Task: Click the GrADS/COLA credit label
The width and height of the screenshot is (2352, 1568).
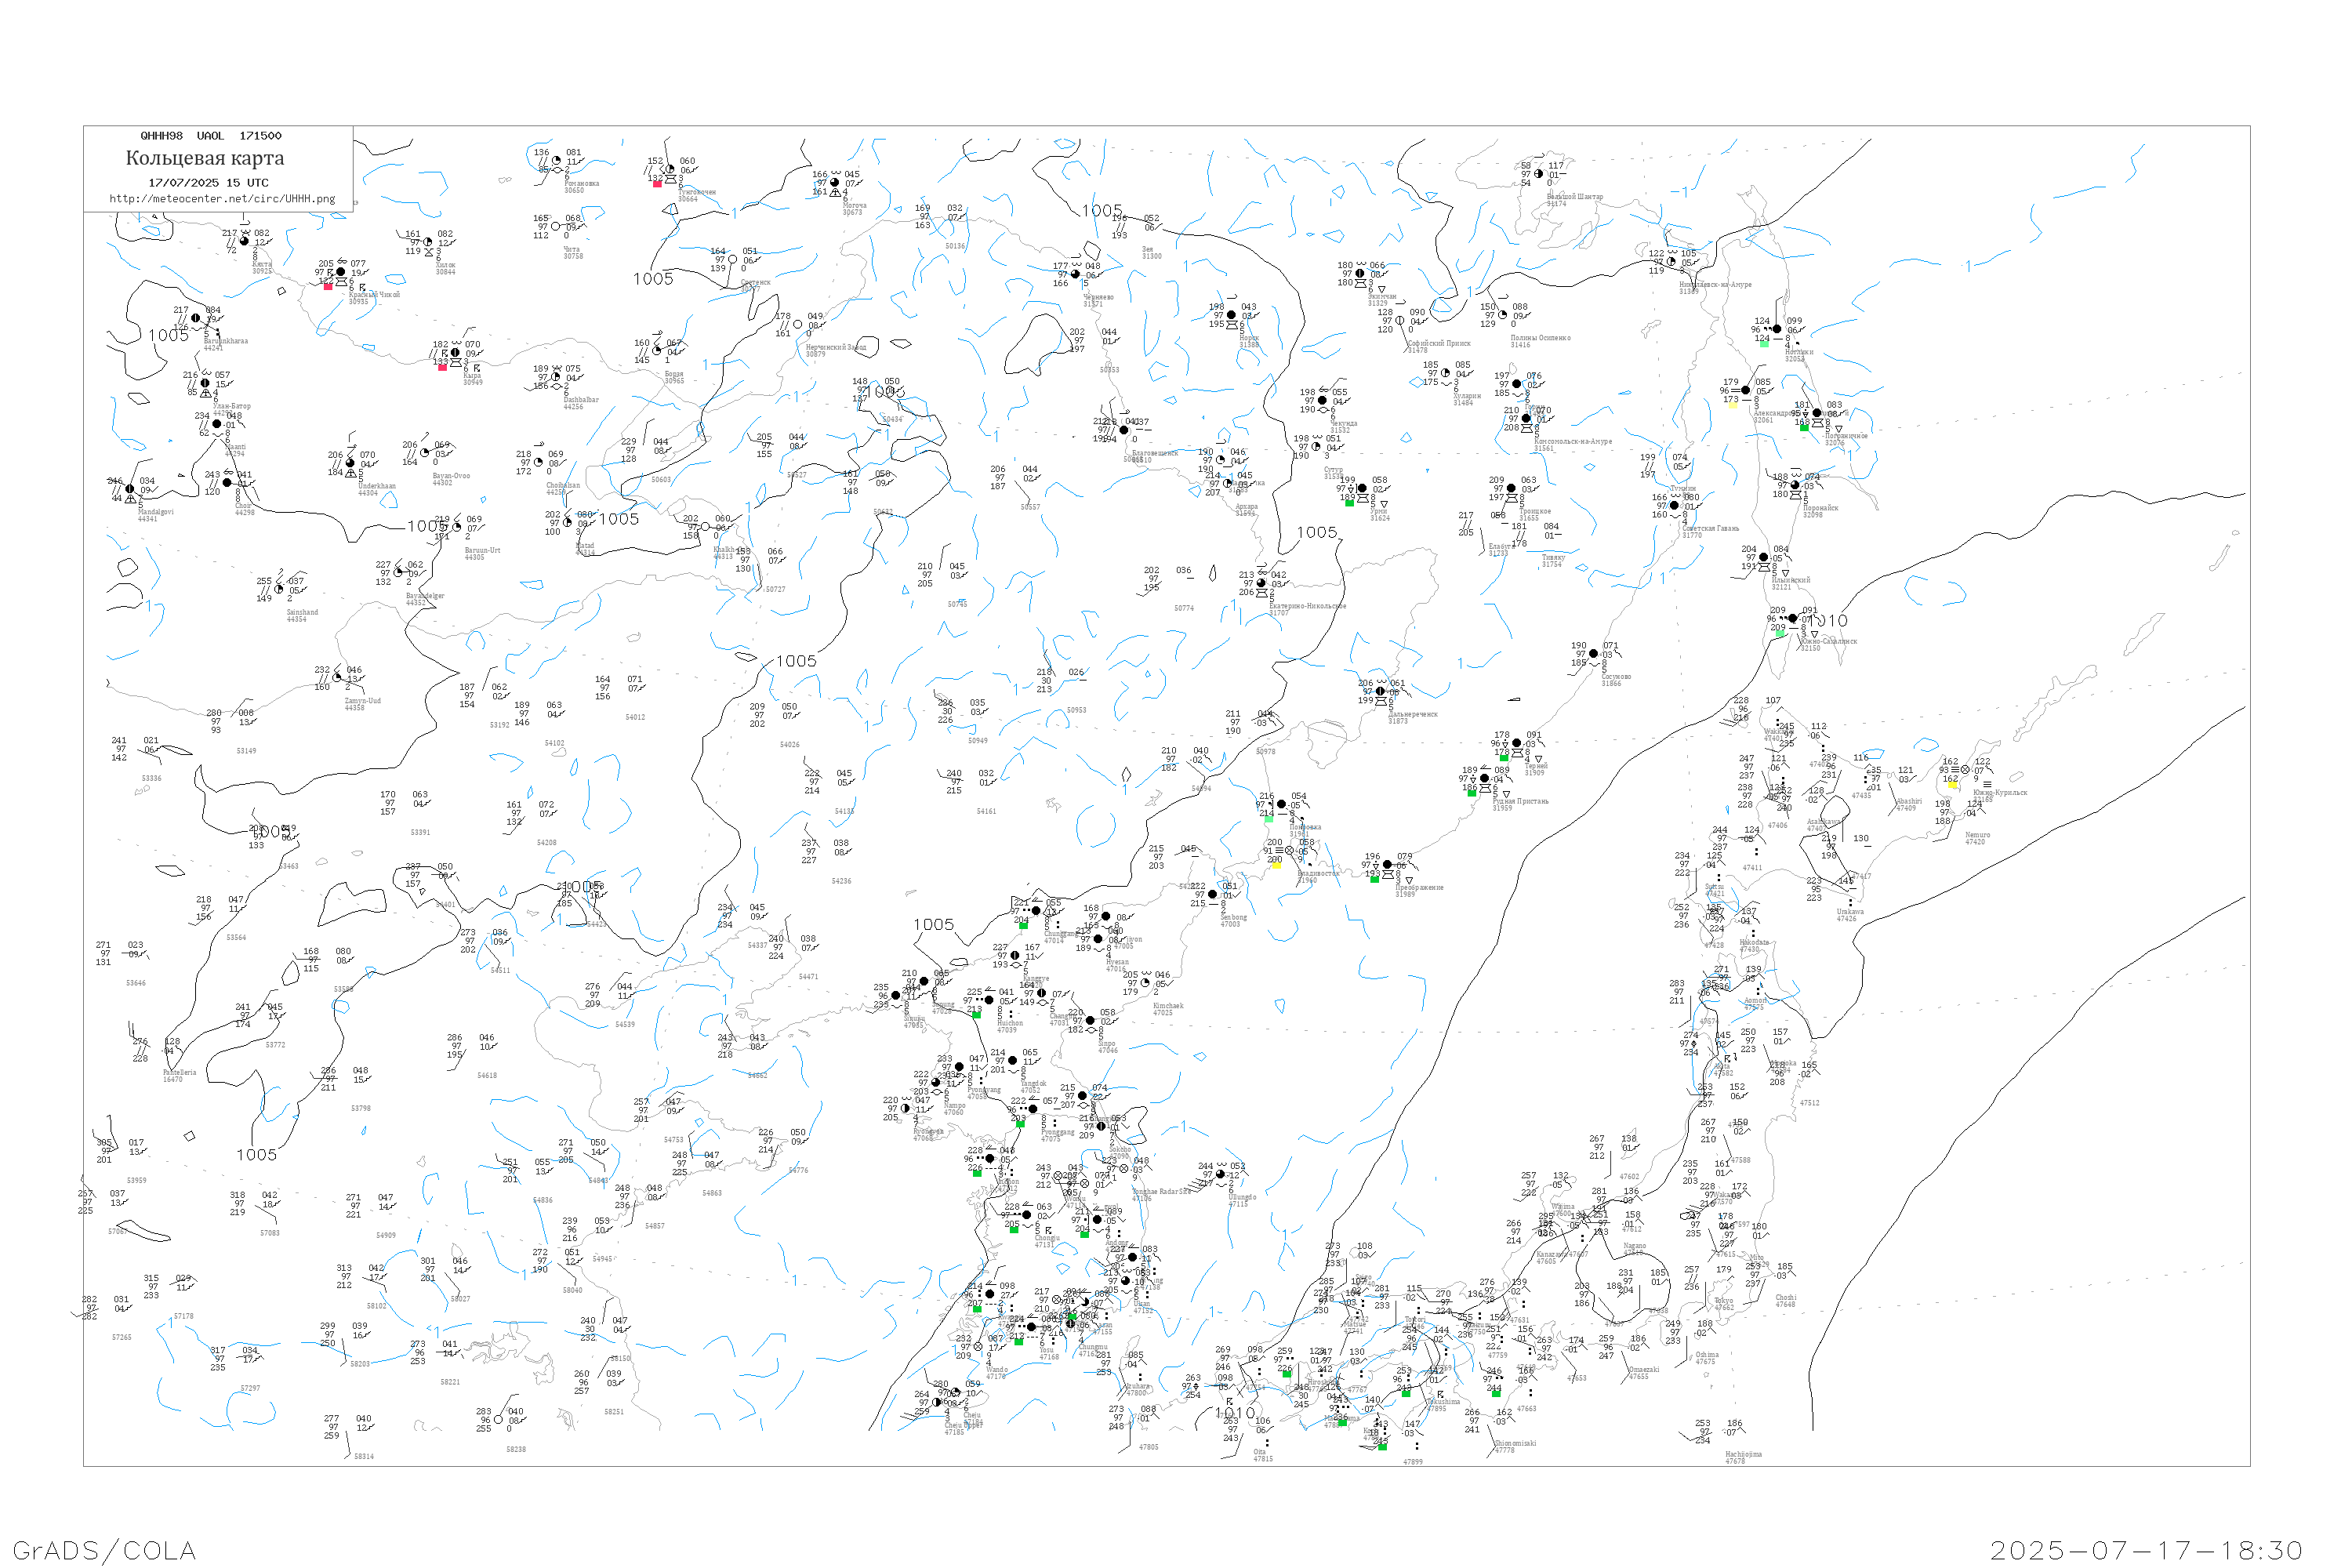Action: 104,1550
